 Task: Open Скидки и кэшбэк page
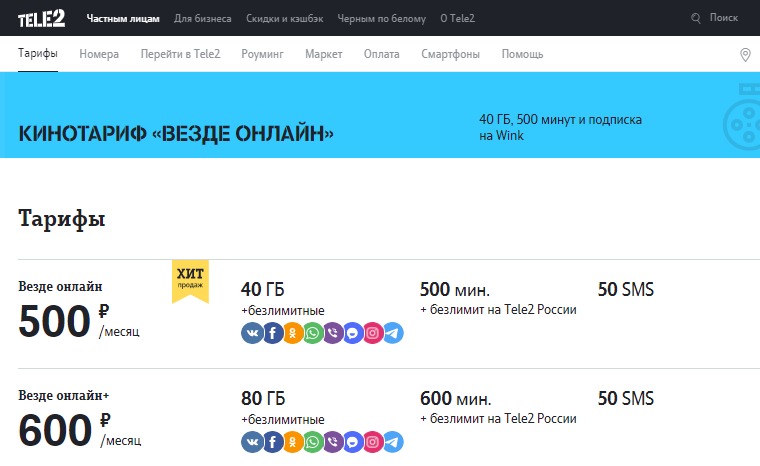point(285,18)
